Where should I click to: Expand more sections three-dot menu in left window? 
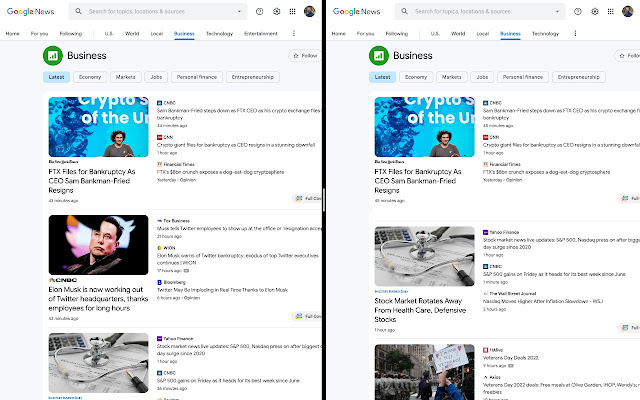tap(293, 33)
